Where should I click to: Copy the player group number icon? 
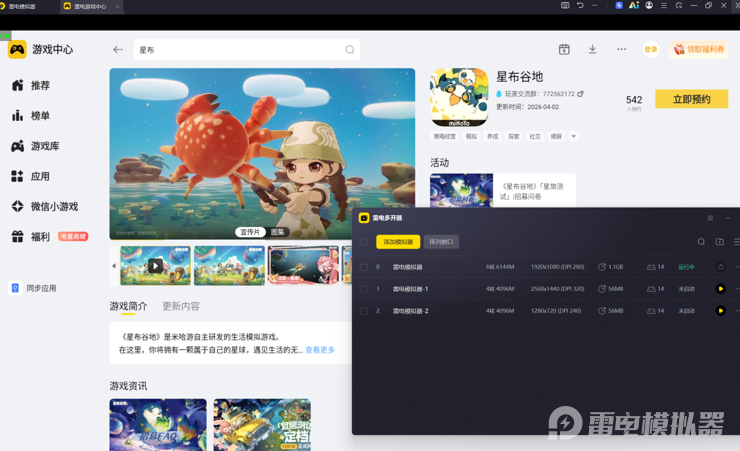tap(580, 94)
